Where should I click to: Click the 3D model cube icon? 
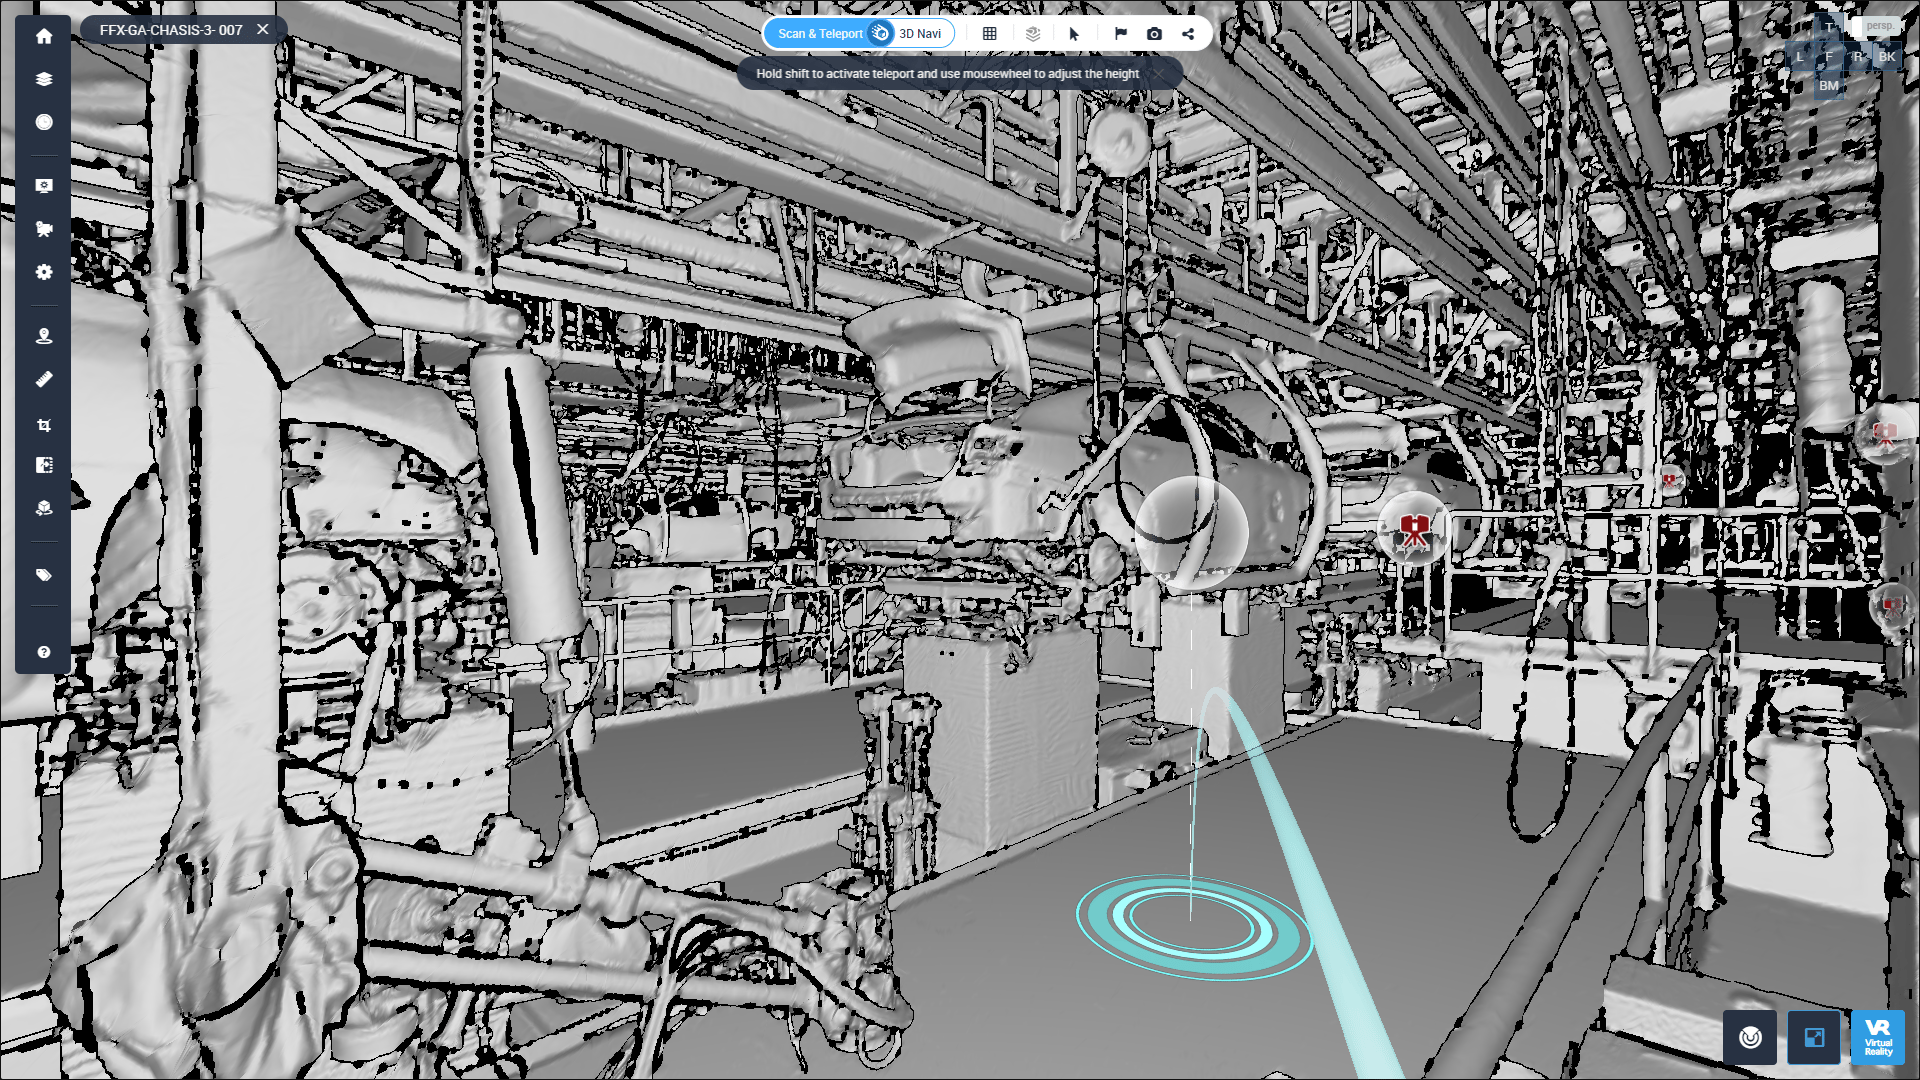tap(44, 508)
